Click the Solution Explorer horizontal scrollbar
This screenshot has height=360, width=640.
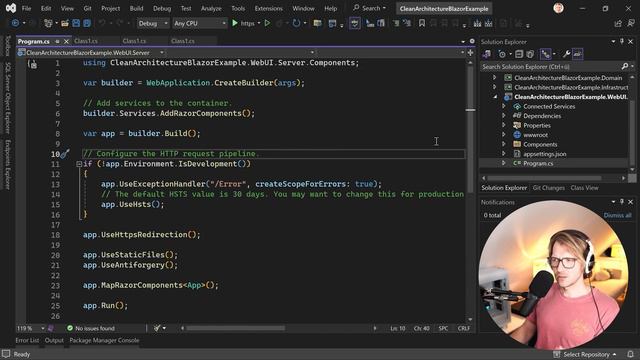coord(544,178)
